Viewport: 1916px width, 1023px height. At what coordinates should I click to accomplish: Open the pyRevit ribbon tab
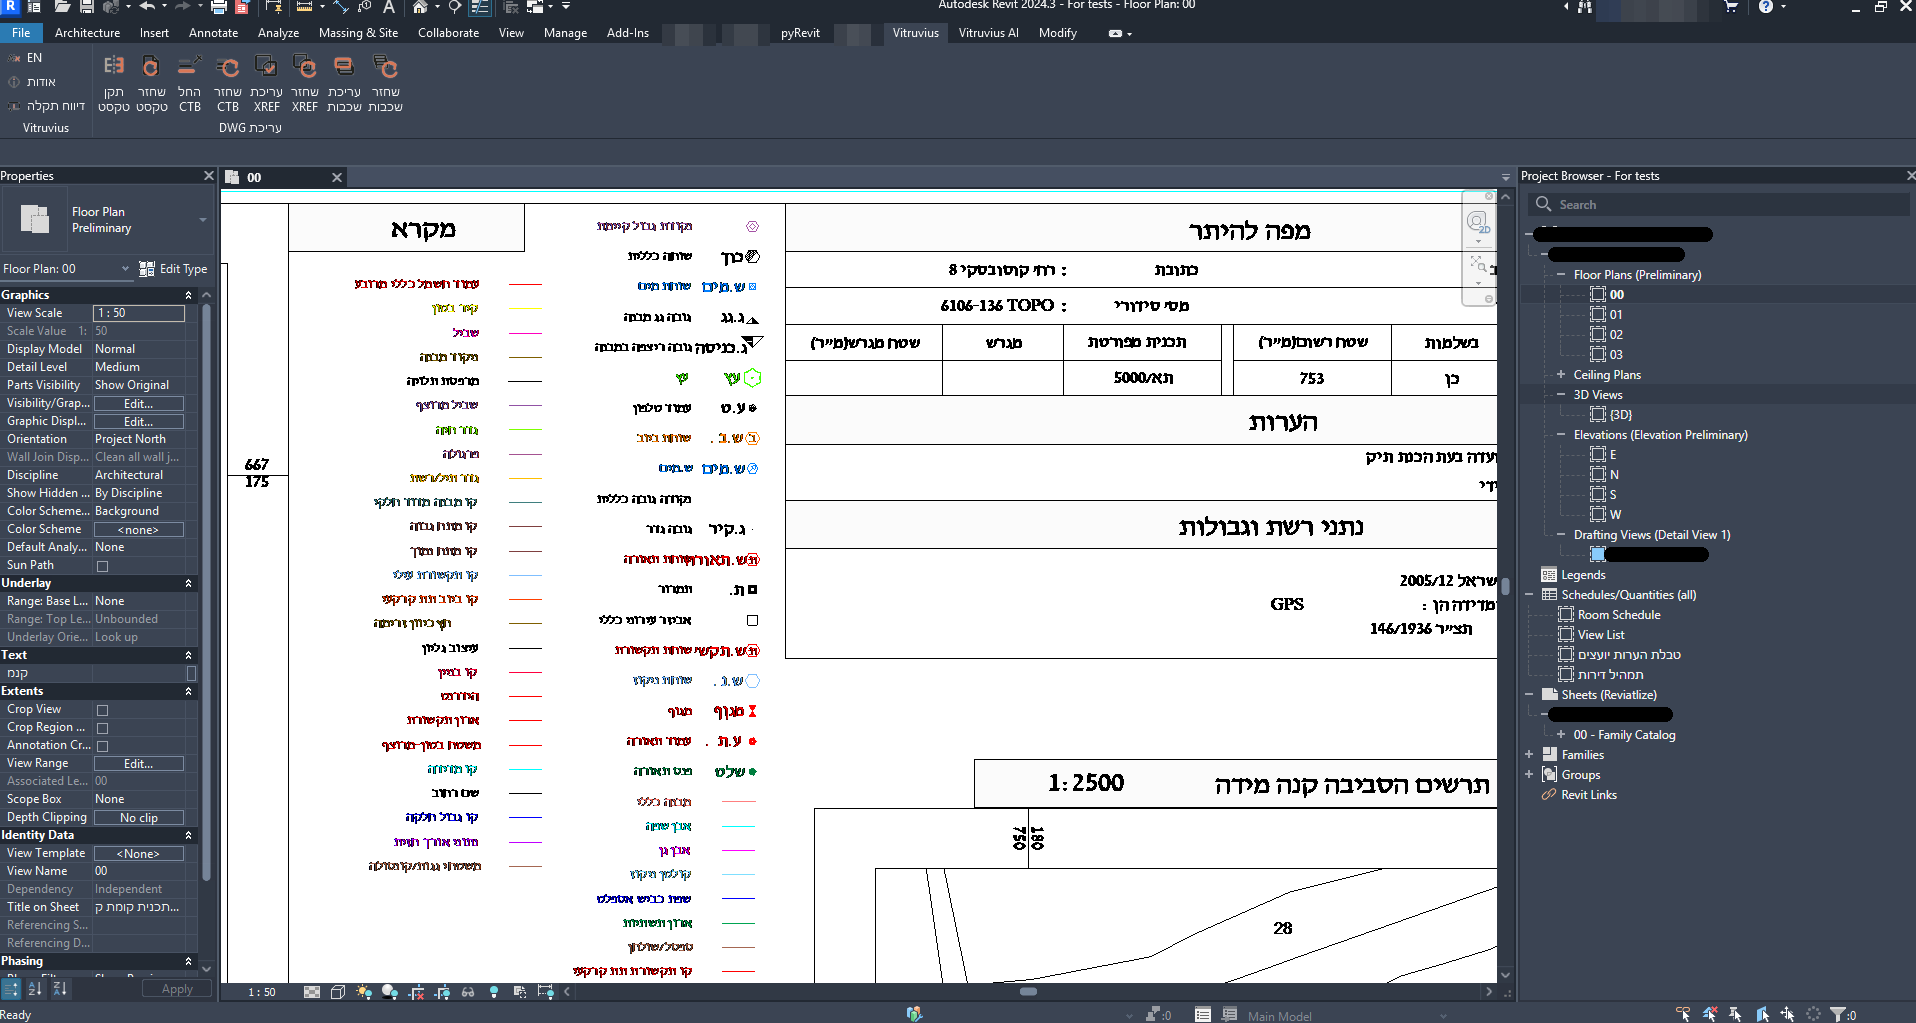pyautogui.click(x=800, y=33)
